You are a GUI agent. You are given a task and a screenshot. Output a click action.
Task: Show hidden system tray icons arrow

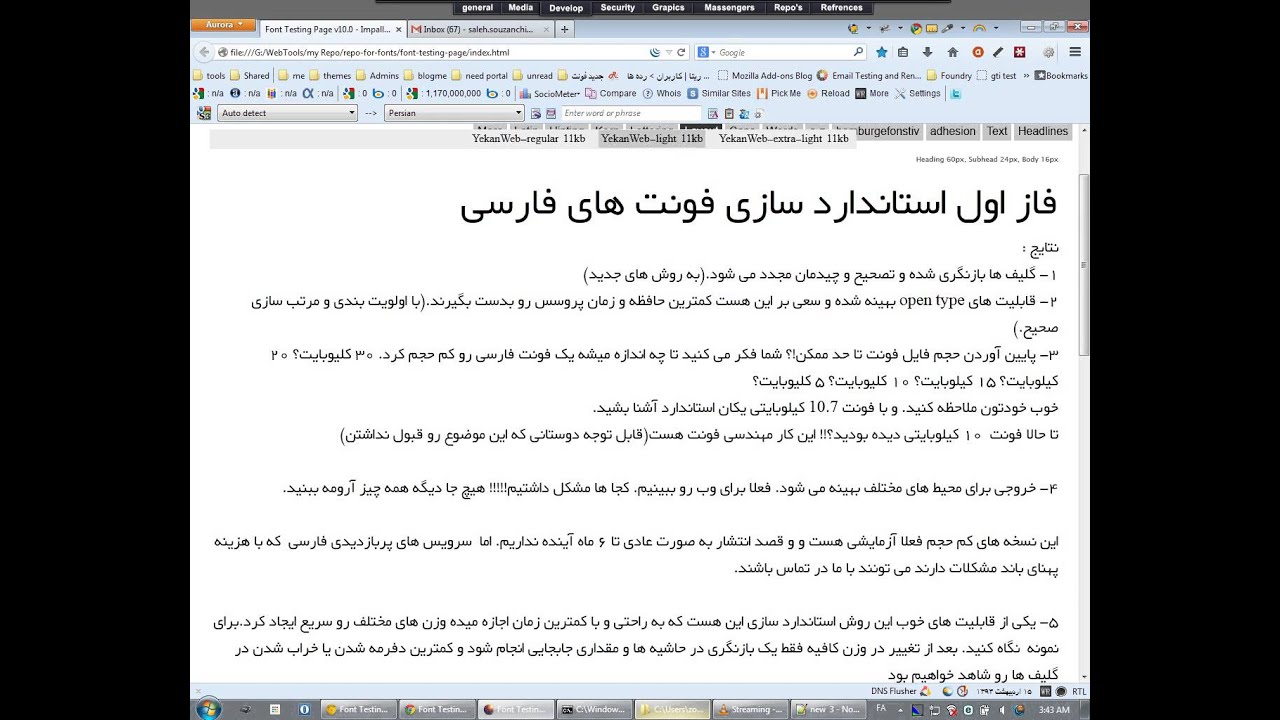click(x=899, y=709)
